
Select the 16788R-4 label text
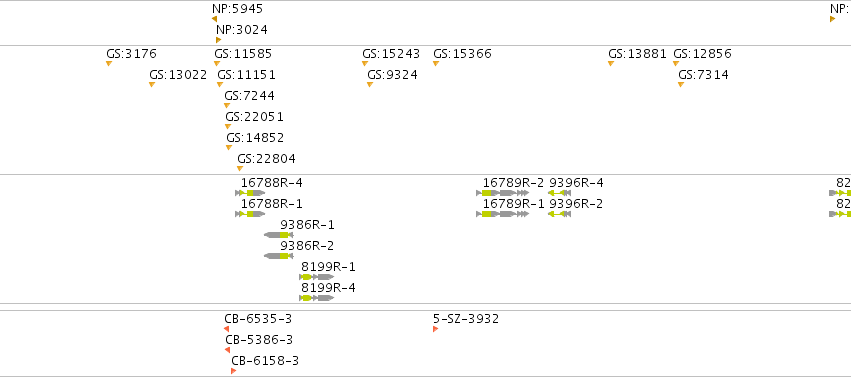272,183
